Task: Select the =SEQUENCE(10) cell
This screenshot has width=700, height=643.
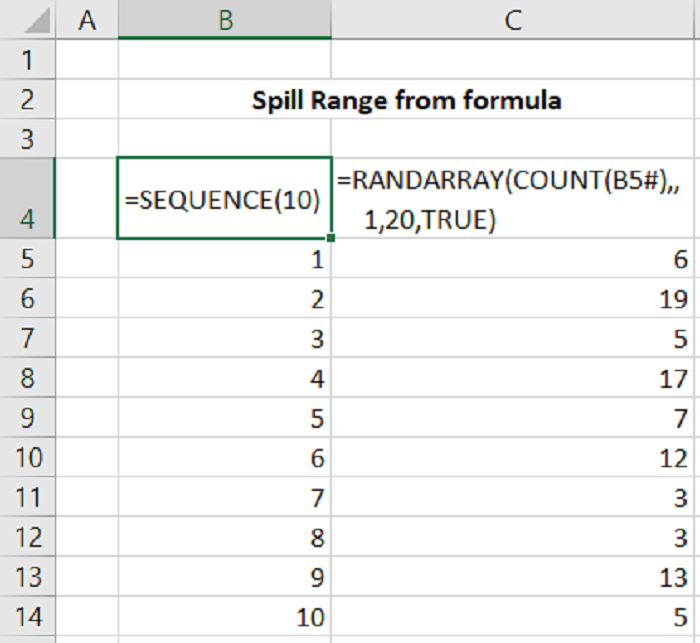Action: click(x=225, y=198)
